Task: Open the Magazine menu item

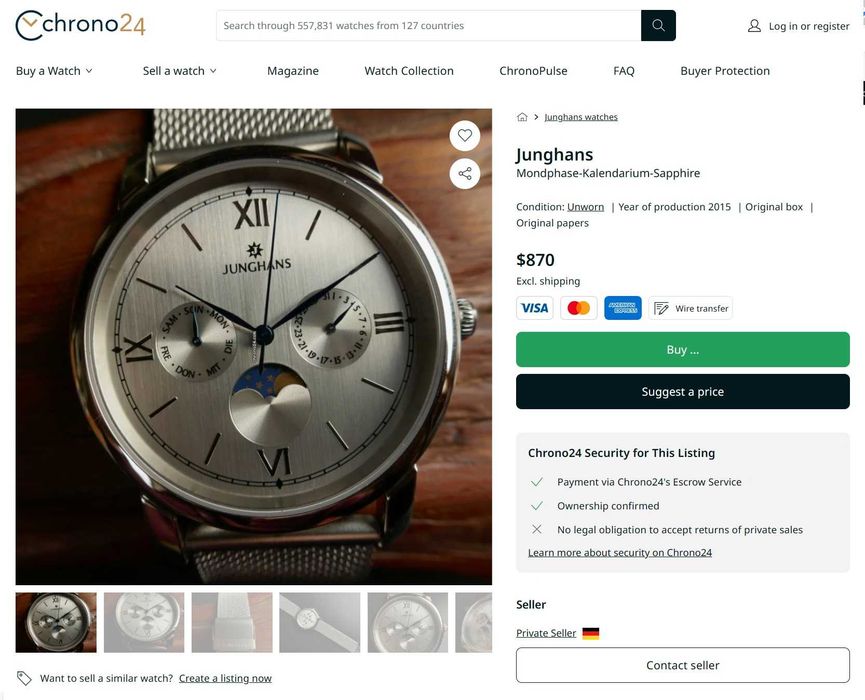Action: (293, 71)
